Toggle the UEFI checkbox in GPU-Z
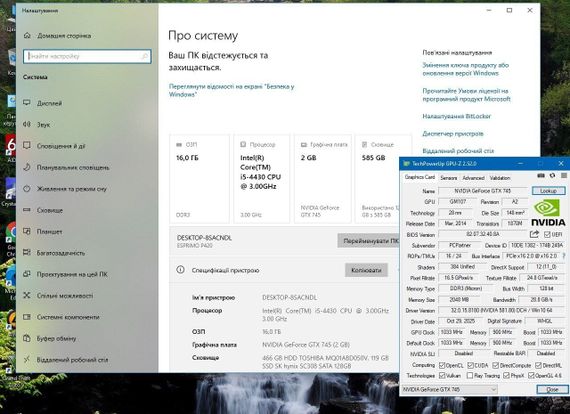Viewport: 570px width, 414px height. [547, 234]
